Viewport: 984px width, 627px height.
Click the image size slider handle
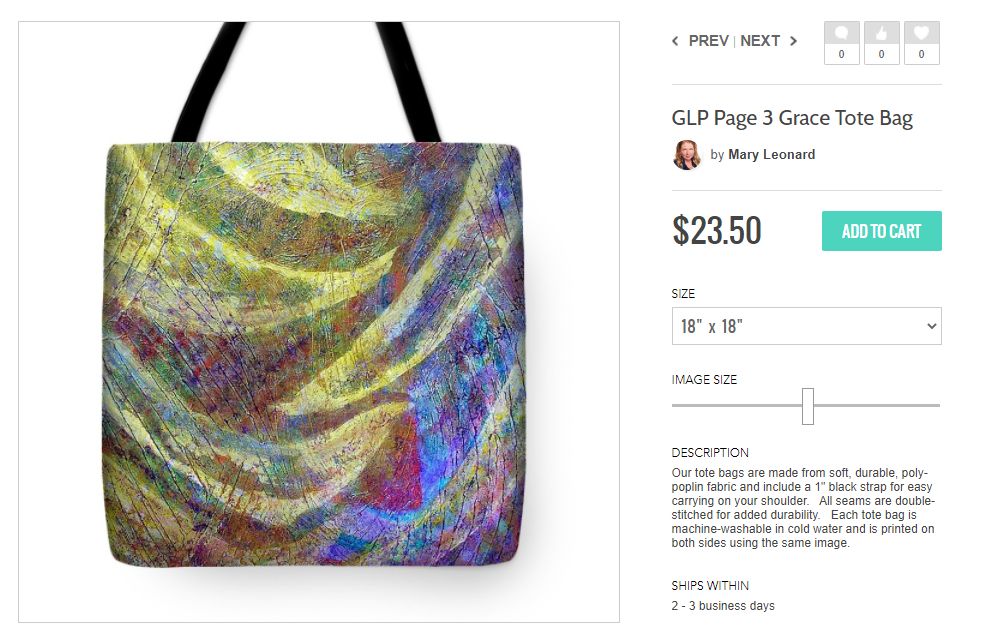[808, 406]
